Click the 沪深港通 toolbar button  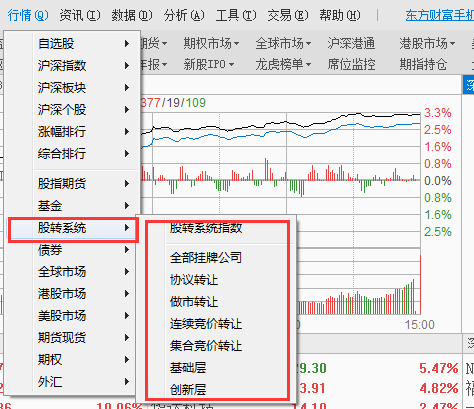(x=351, y=43)
